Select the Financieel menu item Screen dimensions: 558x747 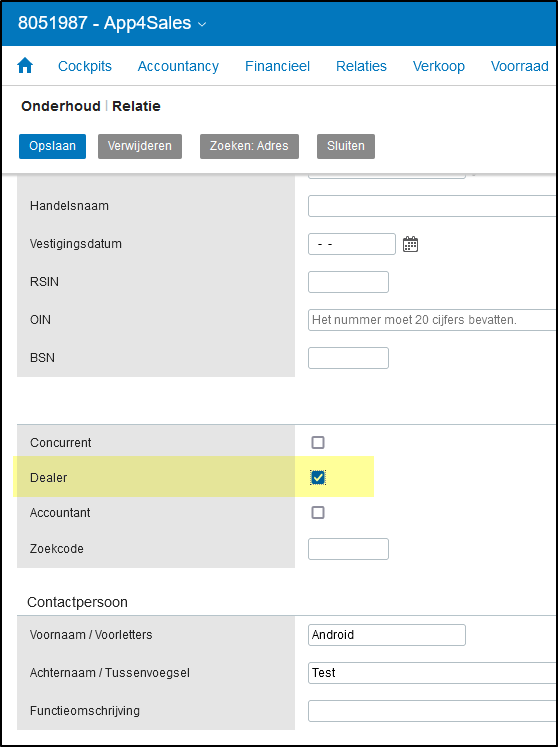(277, 66)
